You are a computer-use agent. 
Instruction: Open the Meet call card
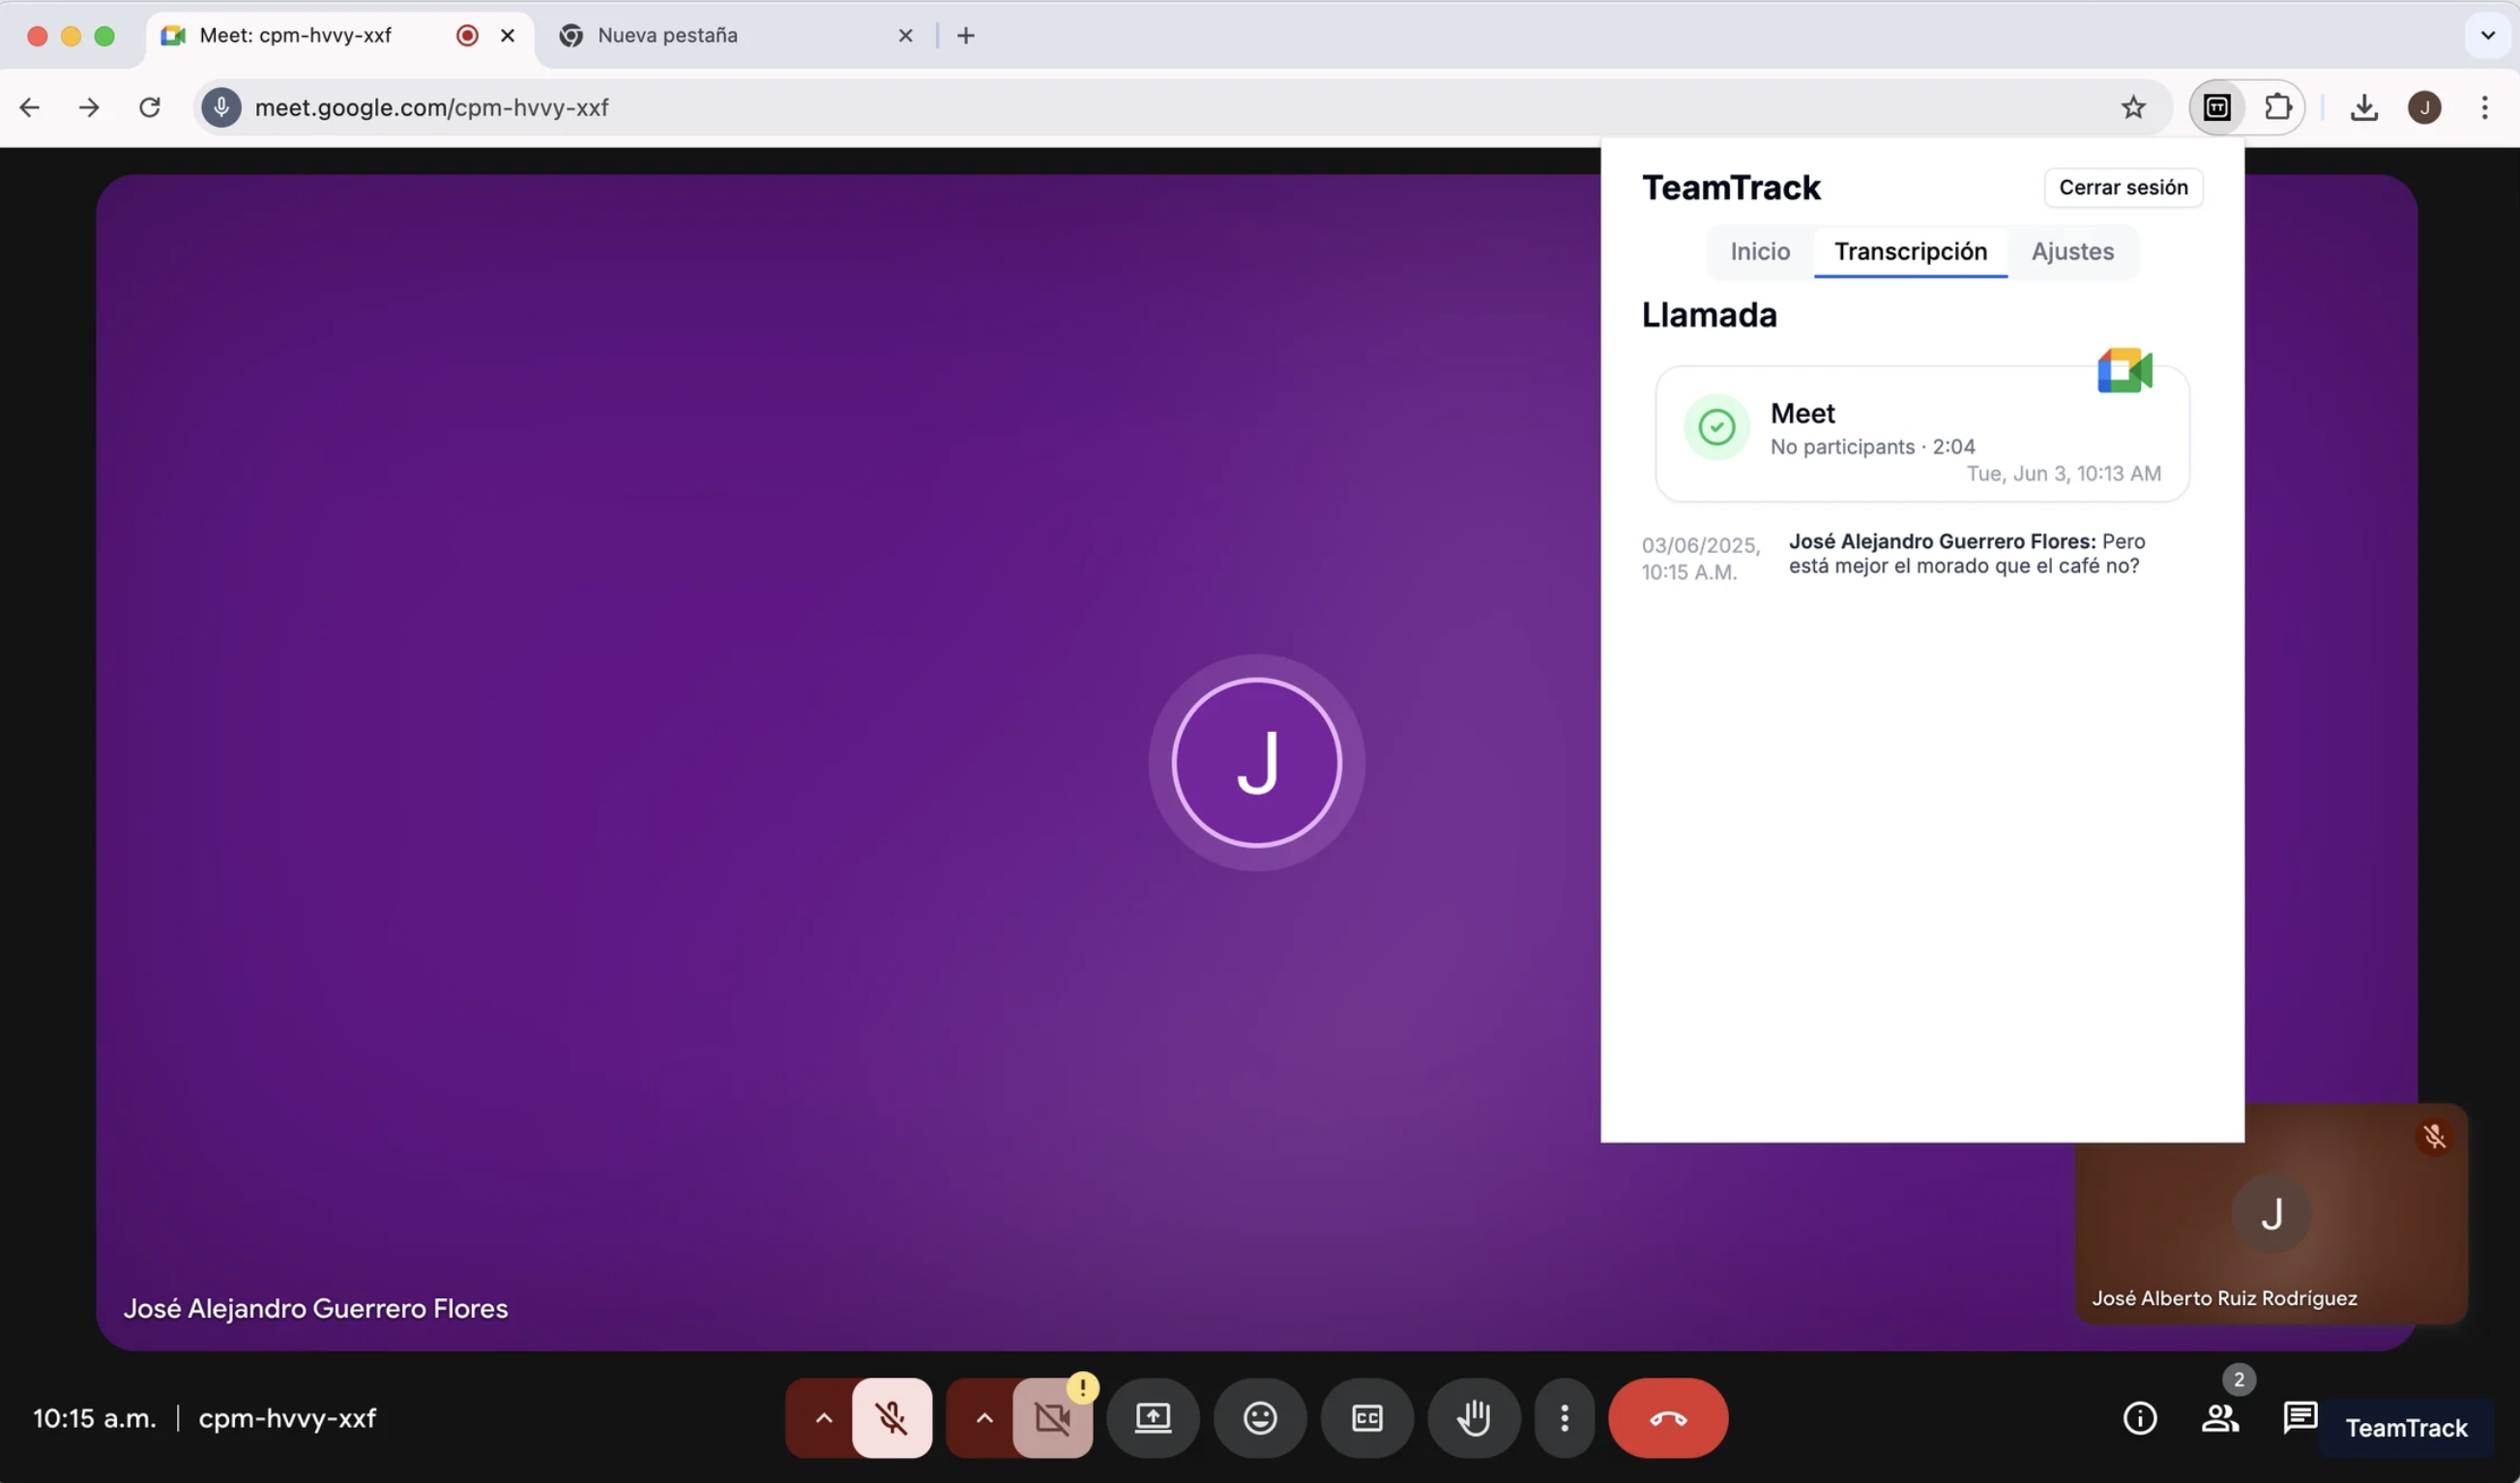click(1922, 433)
